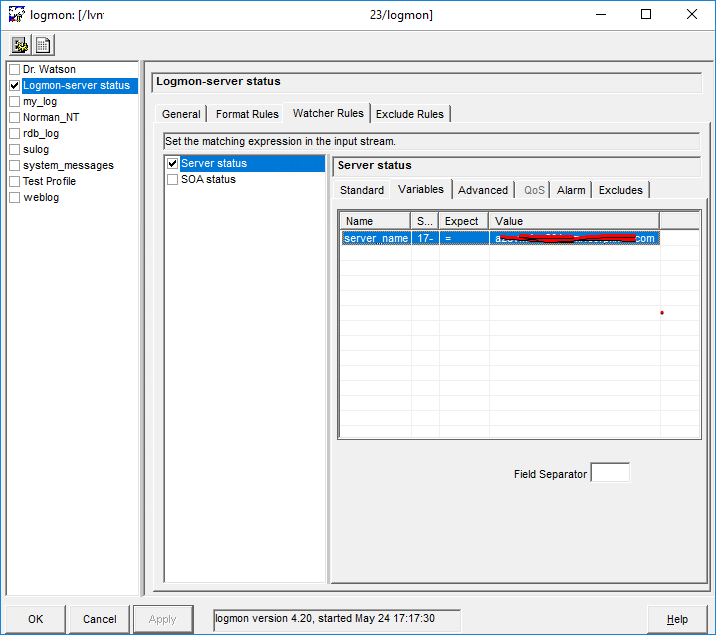Image resolution: width=716 pixels, height=635 pixels.
Task: Switch to the Exclude Rules tab
Action: pyautogui.click(x=409, y=114)
